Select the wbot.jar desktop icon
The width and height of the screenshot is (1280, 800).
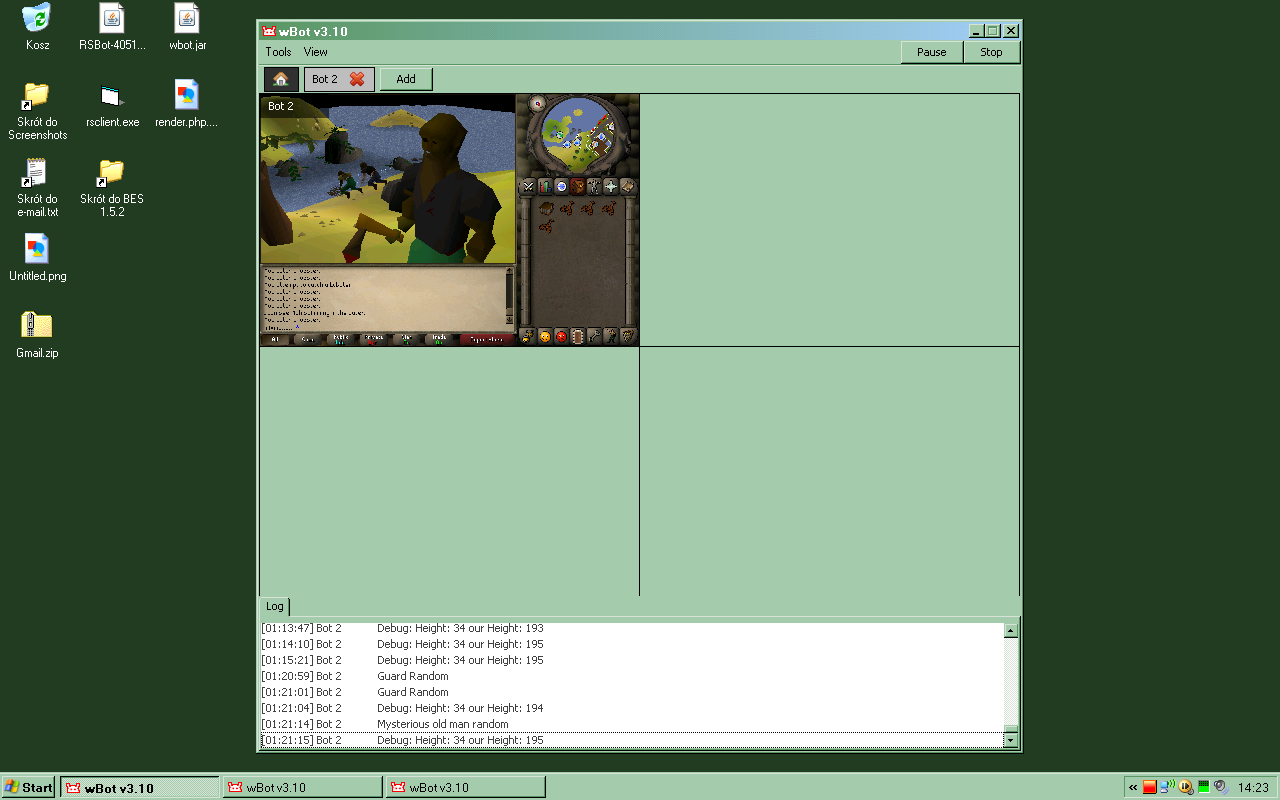coord(187,27)
